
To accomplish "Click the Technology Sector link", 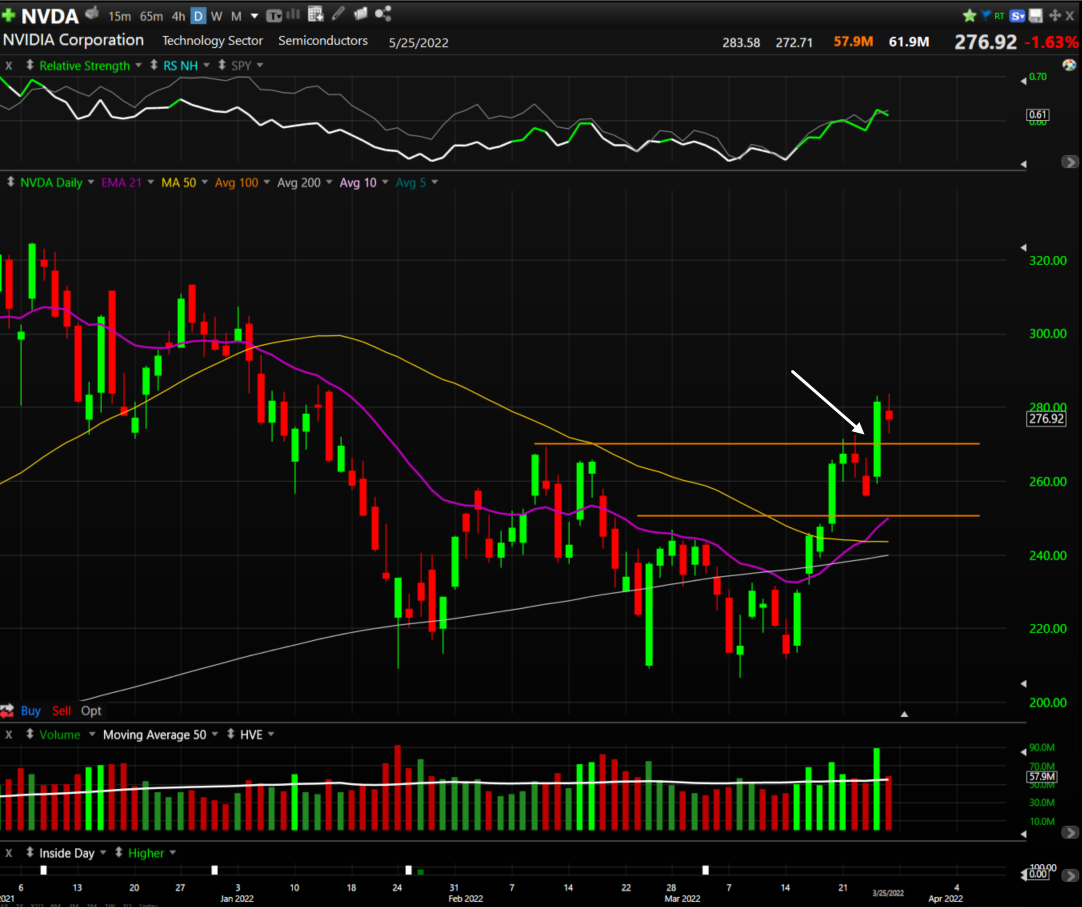I will pyautogui.click(x=213, y=41).
